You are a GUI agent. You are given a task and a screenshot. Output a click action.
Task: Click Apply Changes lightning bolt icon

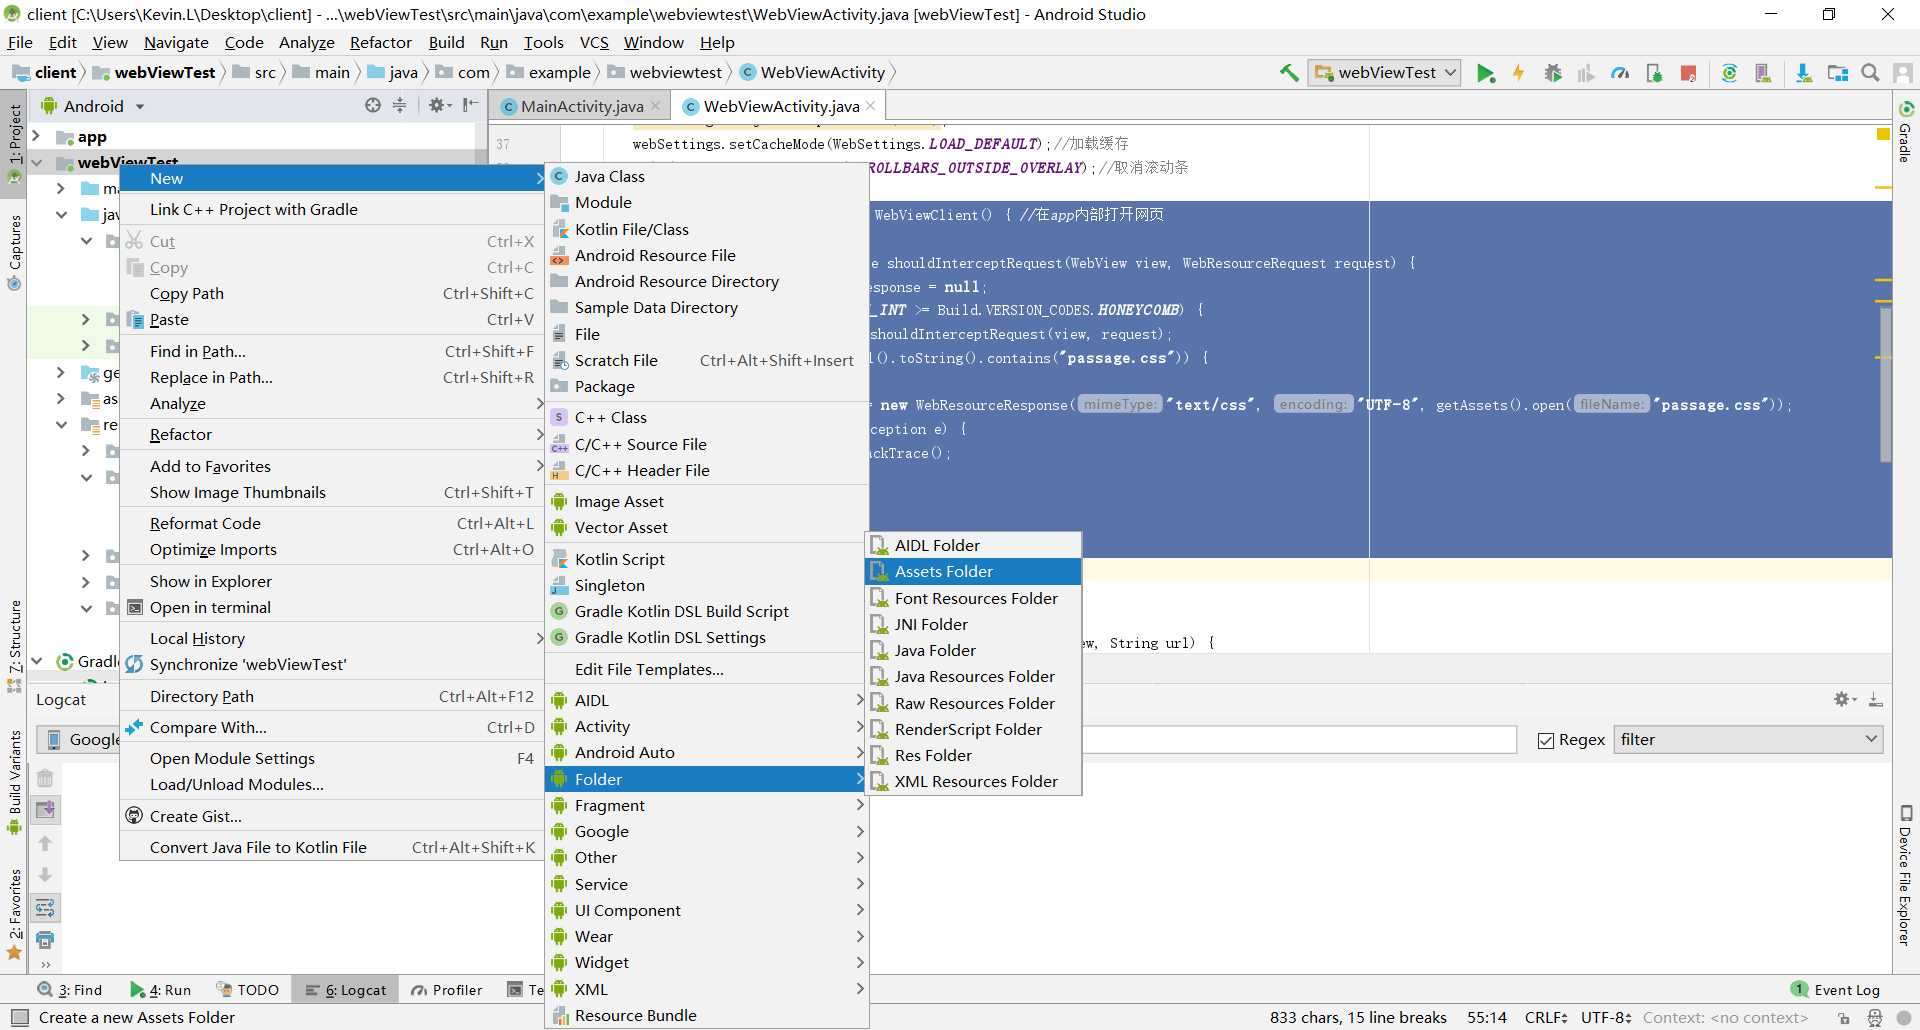[1519, 73]
